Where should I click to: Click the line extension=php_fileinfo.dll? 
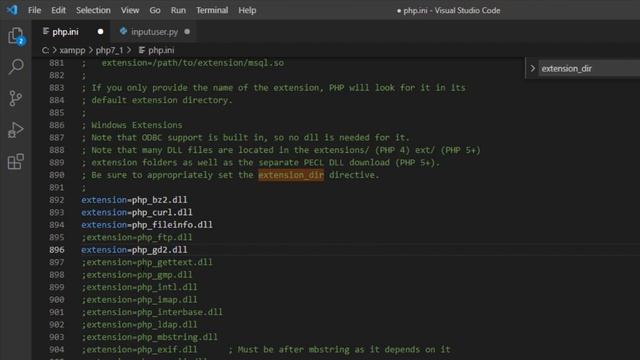pyautogui.click(x=147, y=224)
